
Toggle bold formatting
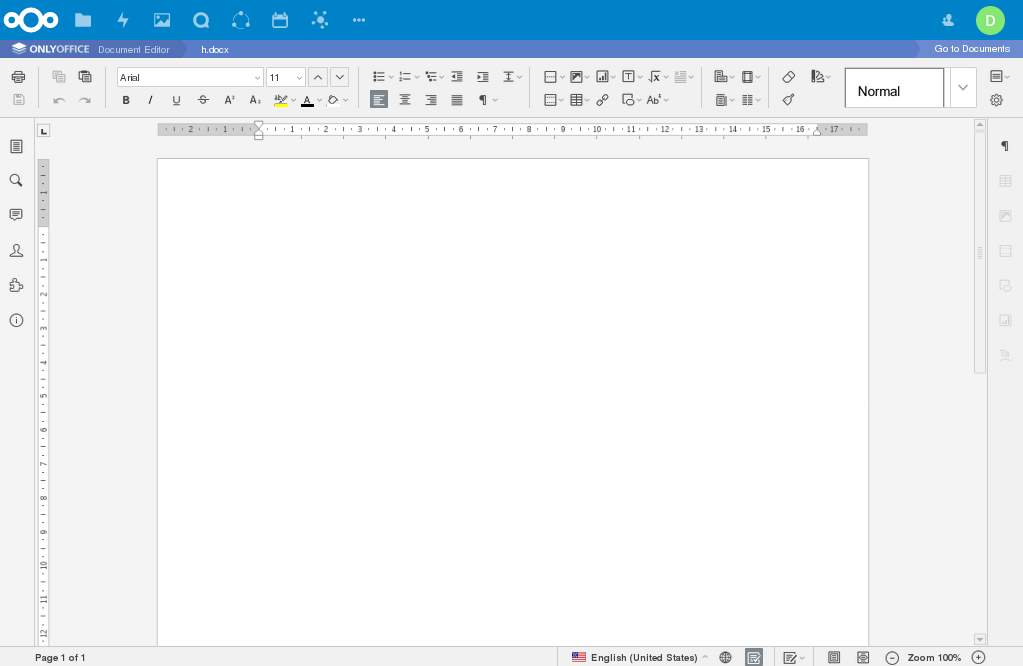126,100
